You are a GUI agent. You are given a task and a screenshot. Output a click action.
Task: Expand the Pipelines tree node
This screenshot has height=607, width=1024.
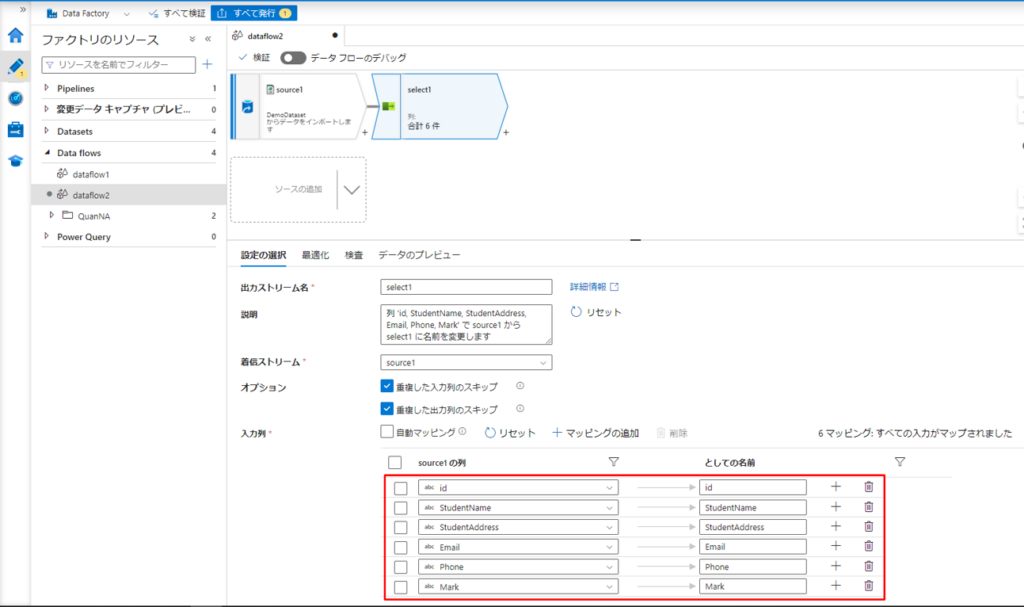pos(46,89)
